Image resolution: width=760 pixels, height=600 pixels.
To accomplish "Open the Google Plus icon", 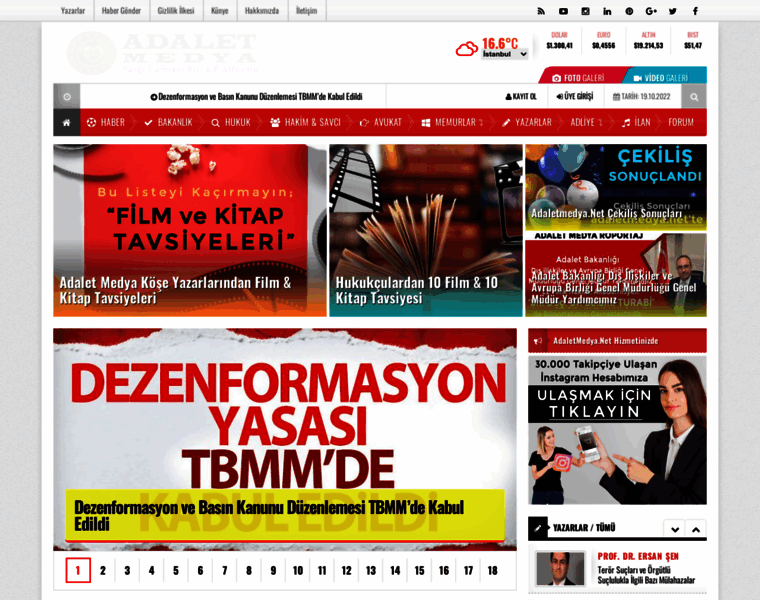I will pos(651,11).
